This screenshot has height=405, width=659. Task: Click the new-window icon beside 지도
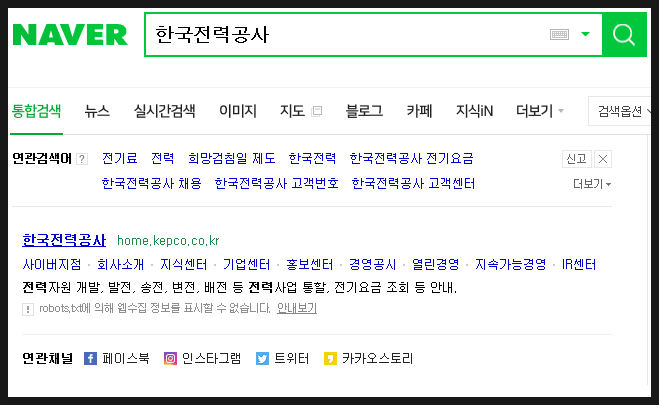[316, 111]
